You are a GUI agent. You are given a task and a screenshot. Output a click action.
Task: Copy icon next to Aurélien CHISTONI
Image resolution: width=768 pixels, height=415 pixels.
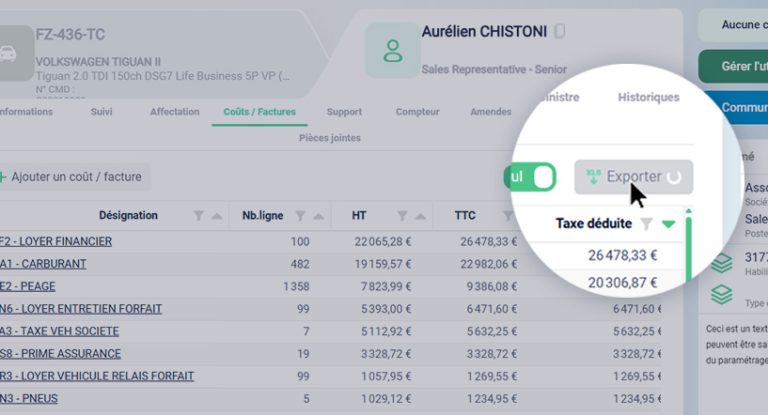[559, 31]
